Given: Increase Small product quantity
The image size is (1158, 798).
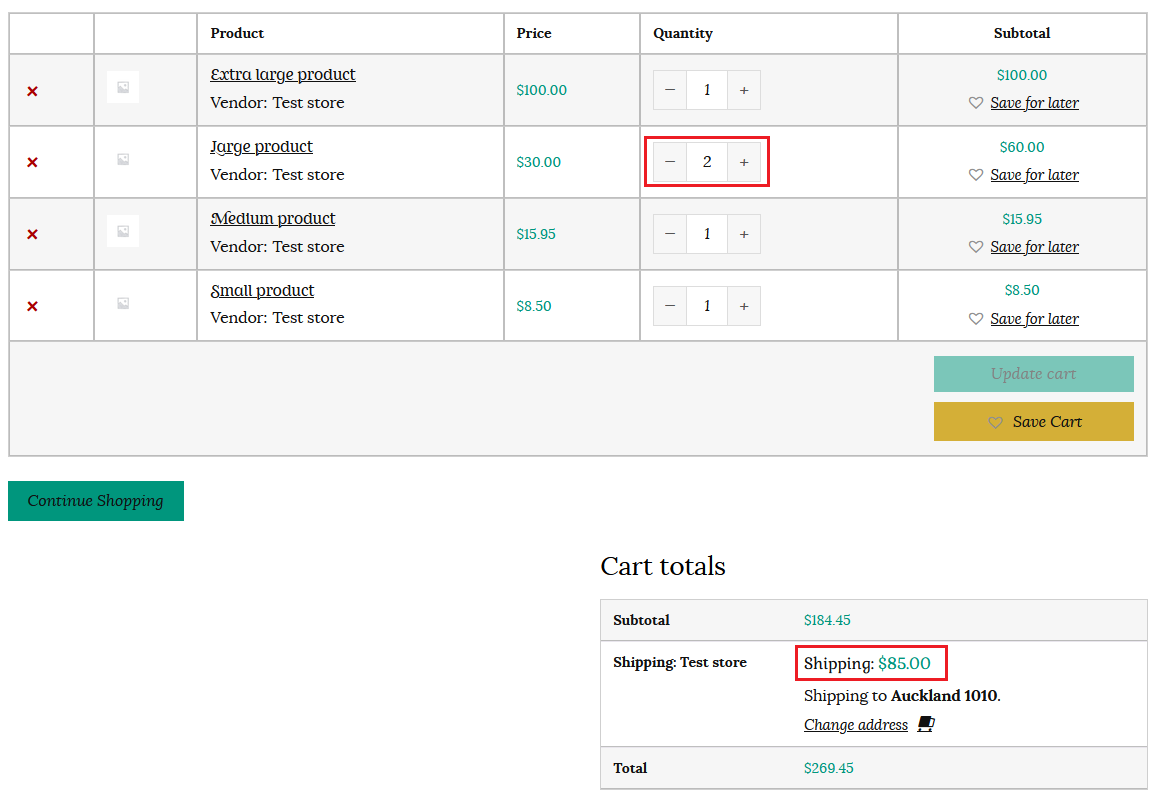Looking at the screenshot, I should point(744,306).
